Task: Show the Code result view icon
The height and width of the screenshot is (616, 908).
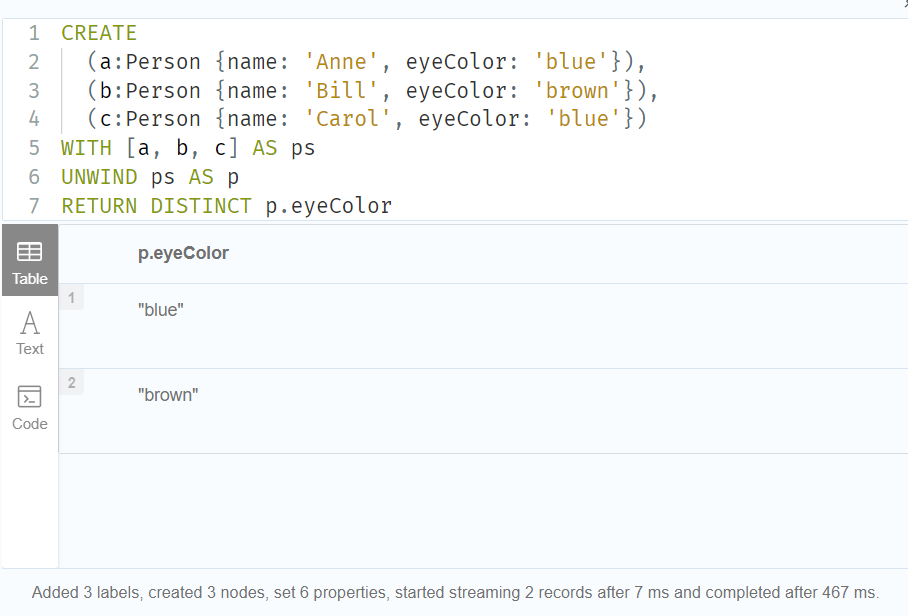Action: coord(30,398)
